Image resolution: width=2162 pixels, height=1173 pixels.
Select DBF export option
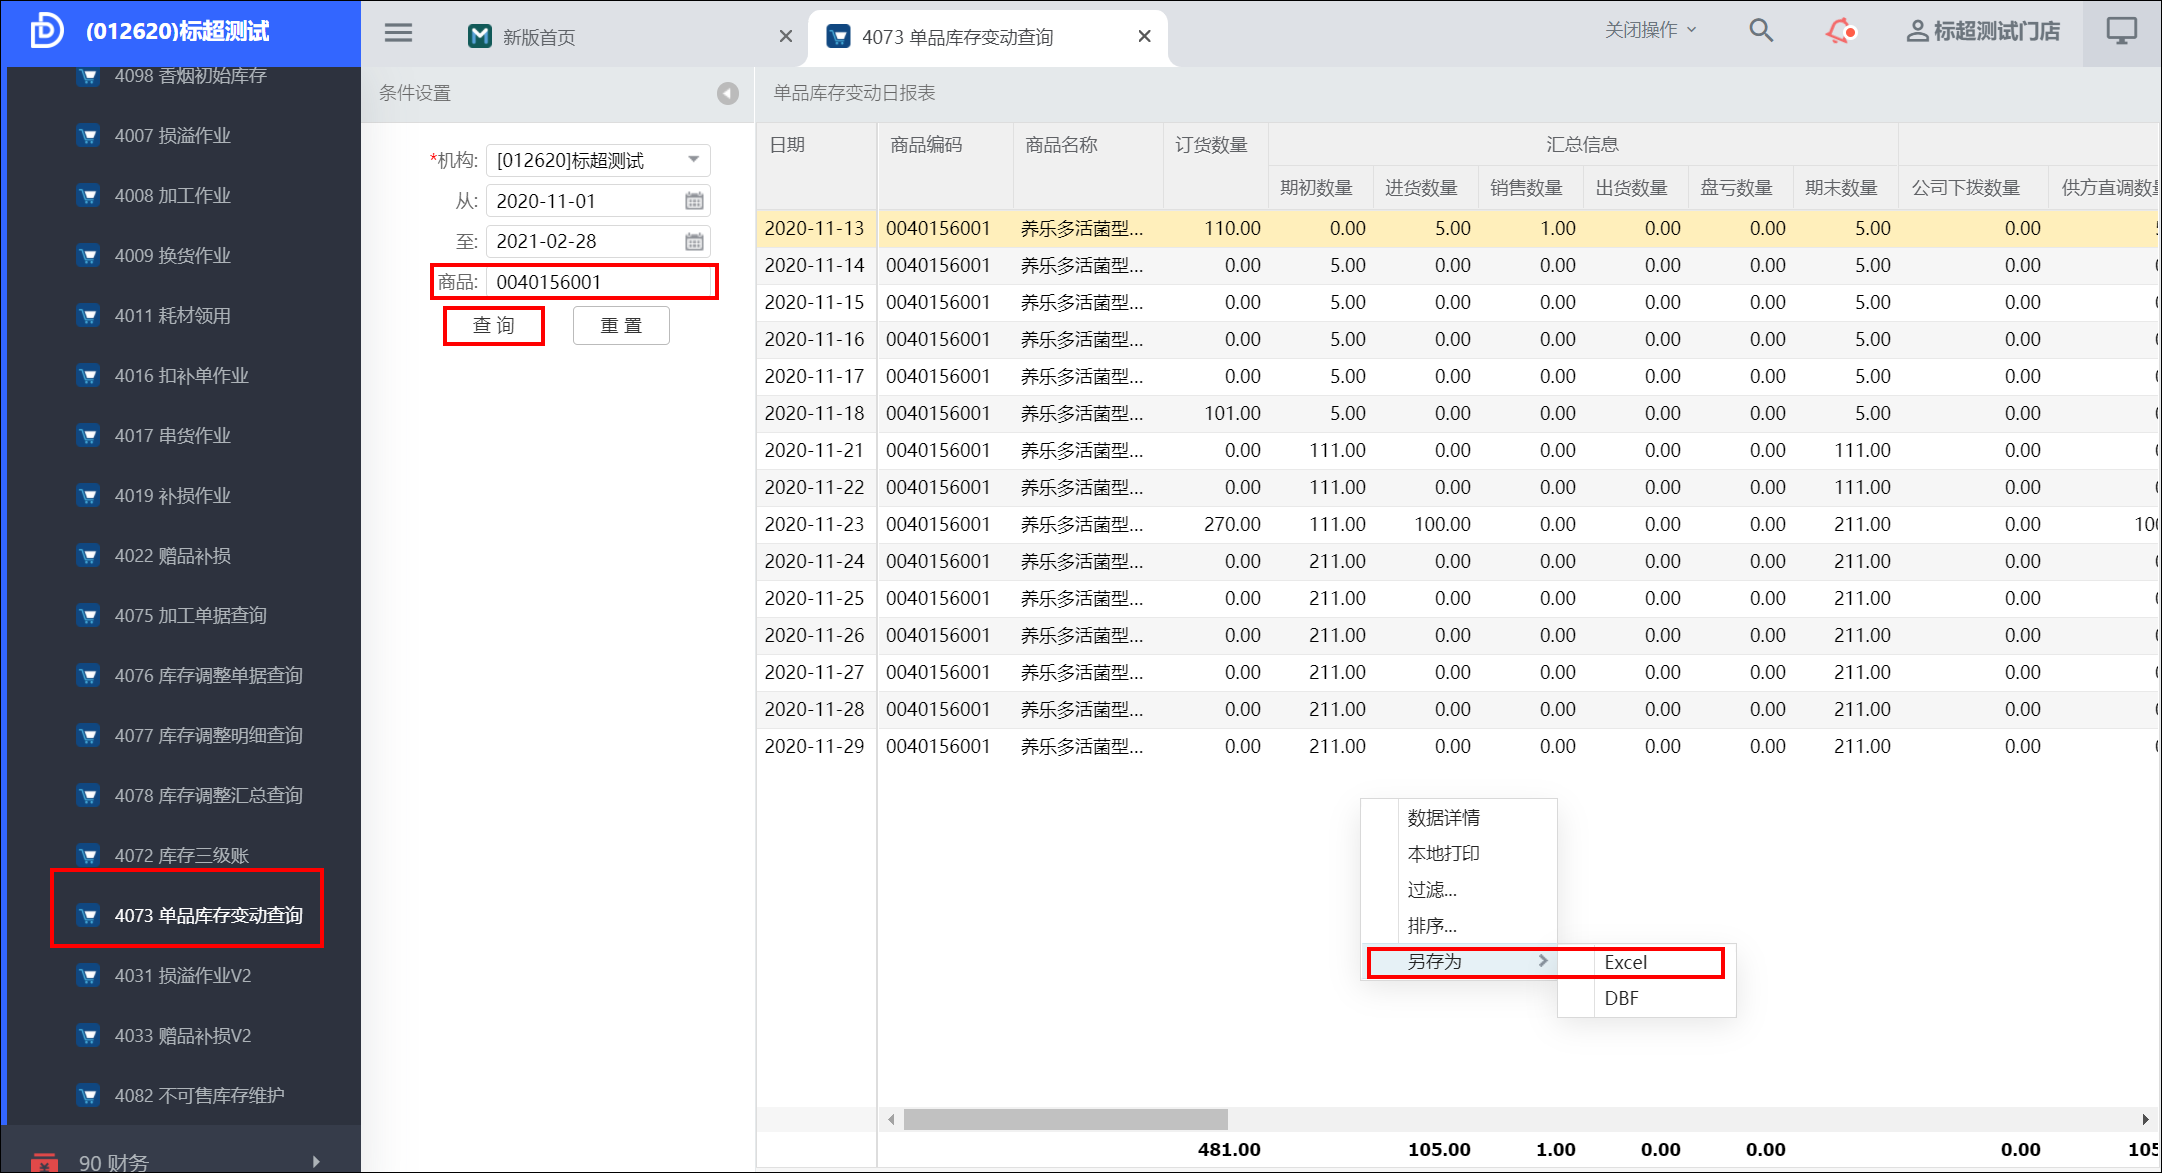(1646, 999)
